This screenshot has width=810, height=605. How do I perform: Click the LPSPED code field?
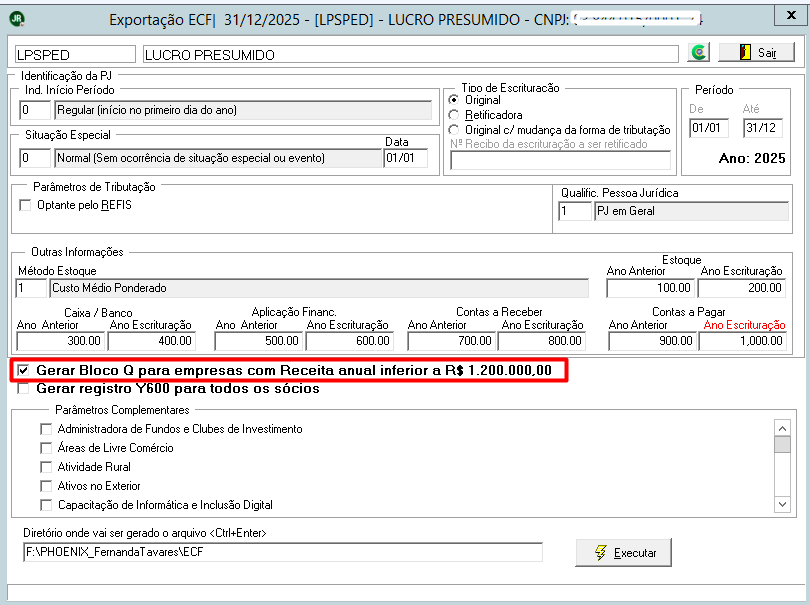75,54
